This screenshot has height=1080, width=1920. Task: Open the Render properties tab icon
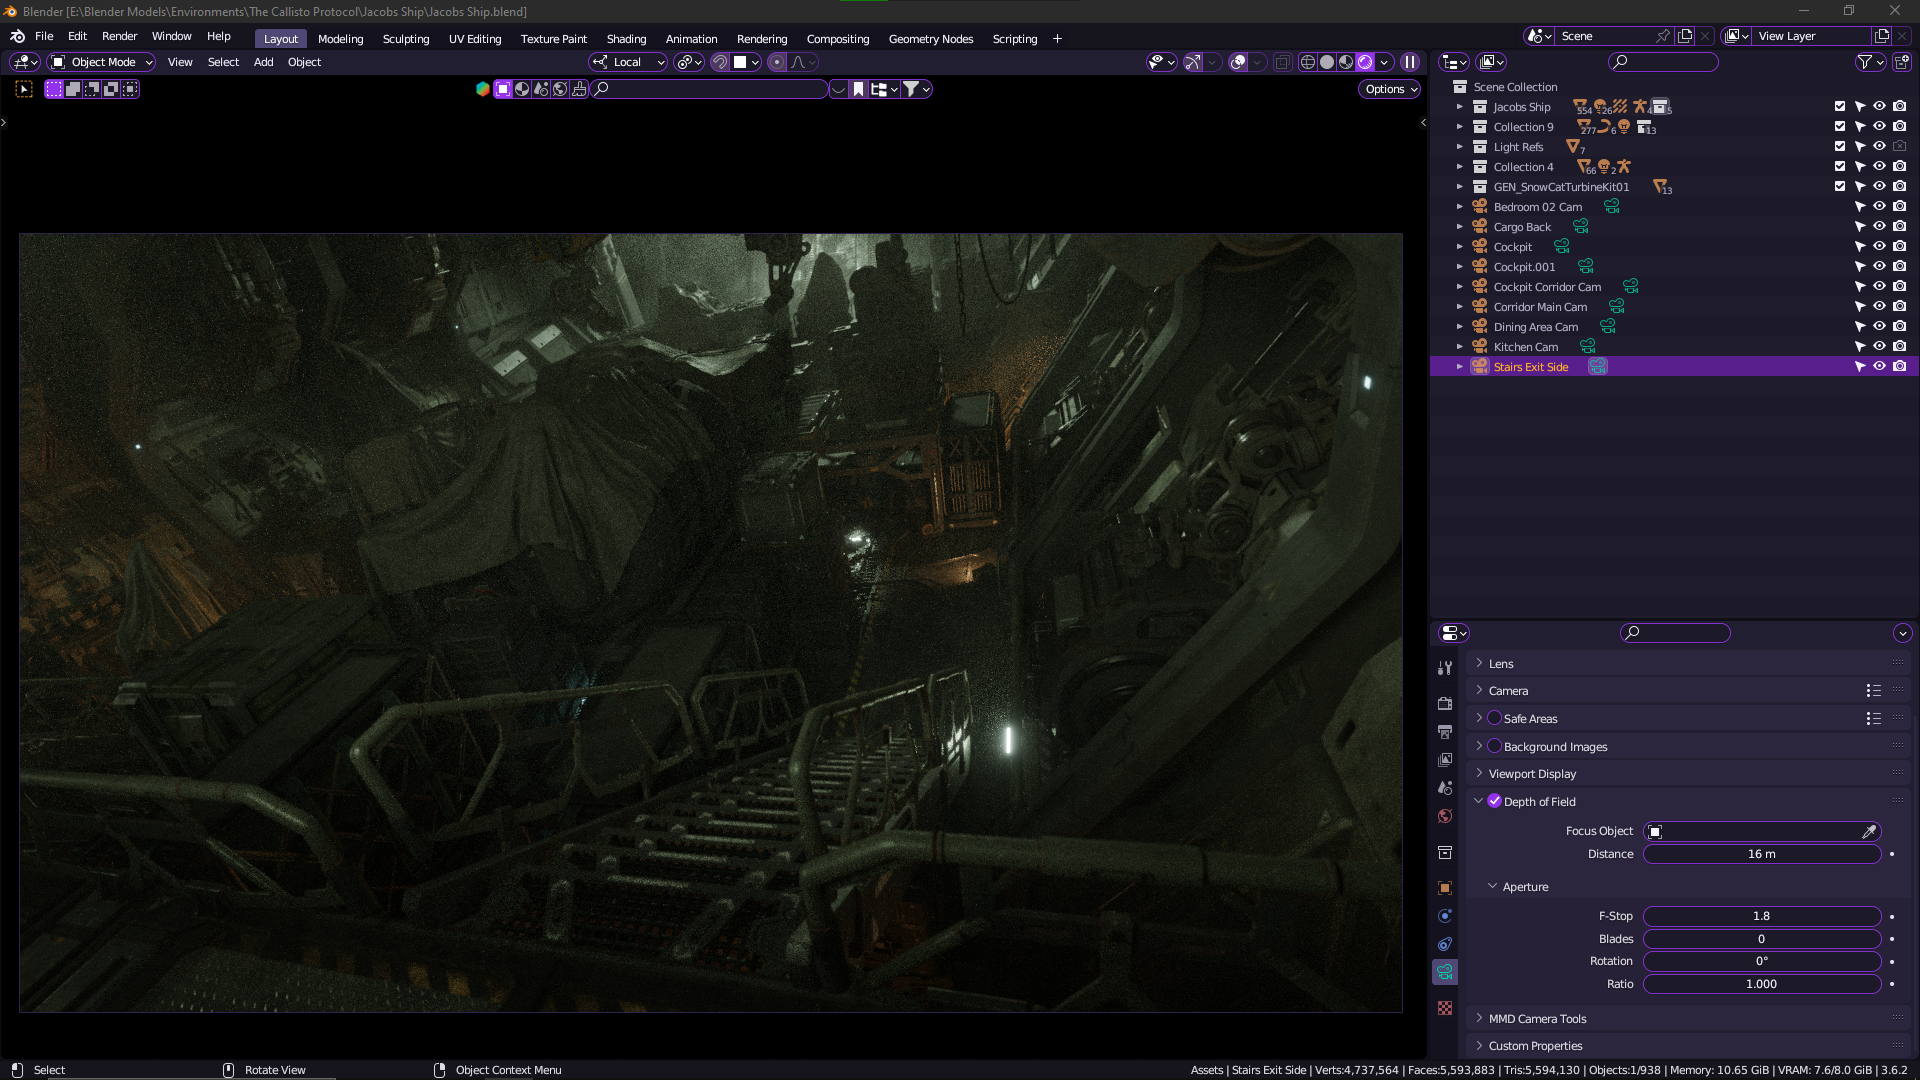click(x=1445, y=704)
